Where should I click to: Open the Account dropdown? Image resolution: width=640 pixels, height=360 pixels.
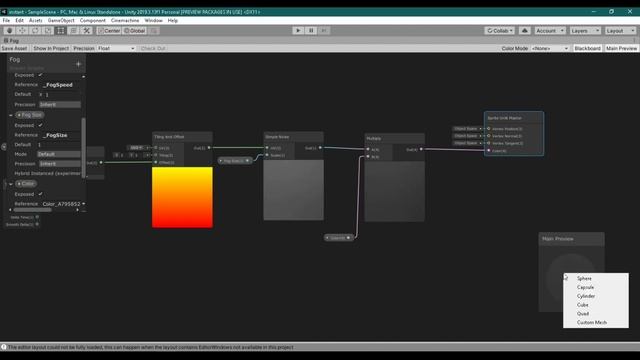(550, 31)
